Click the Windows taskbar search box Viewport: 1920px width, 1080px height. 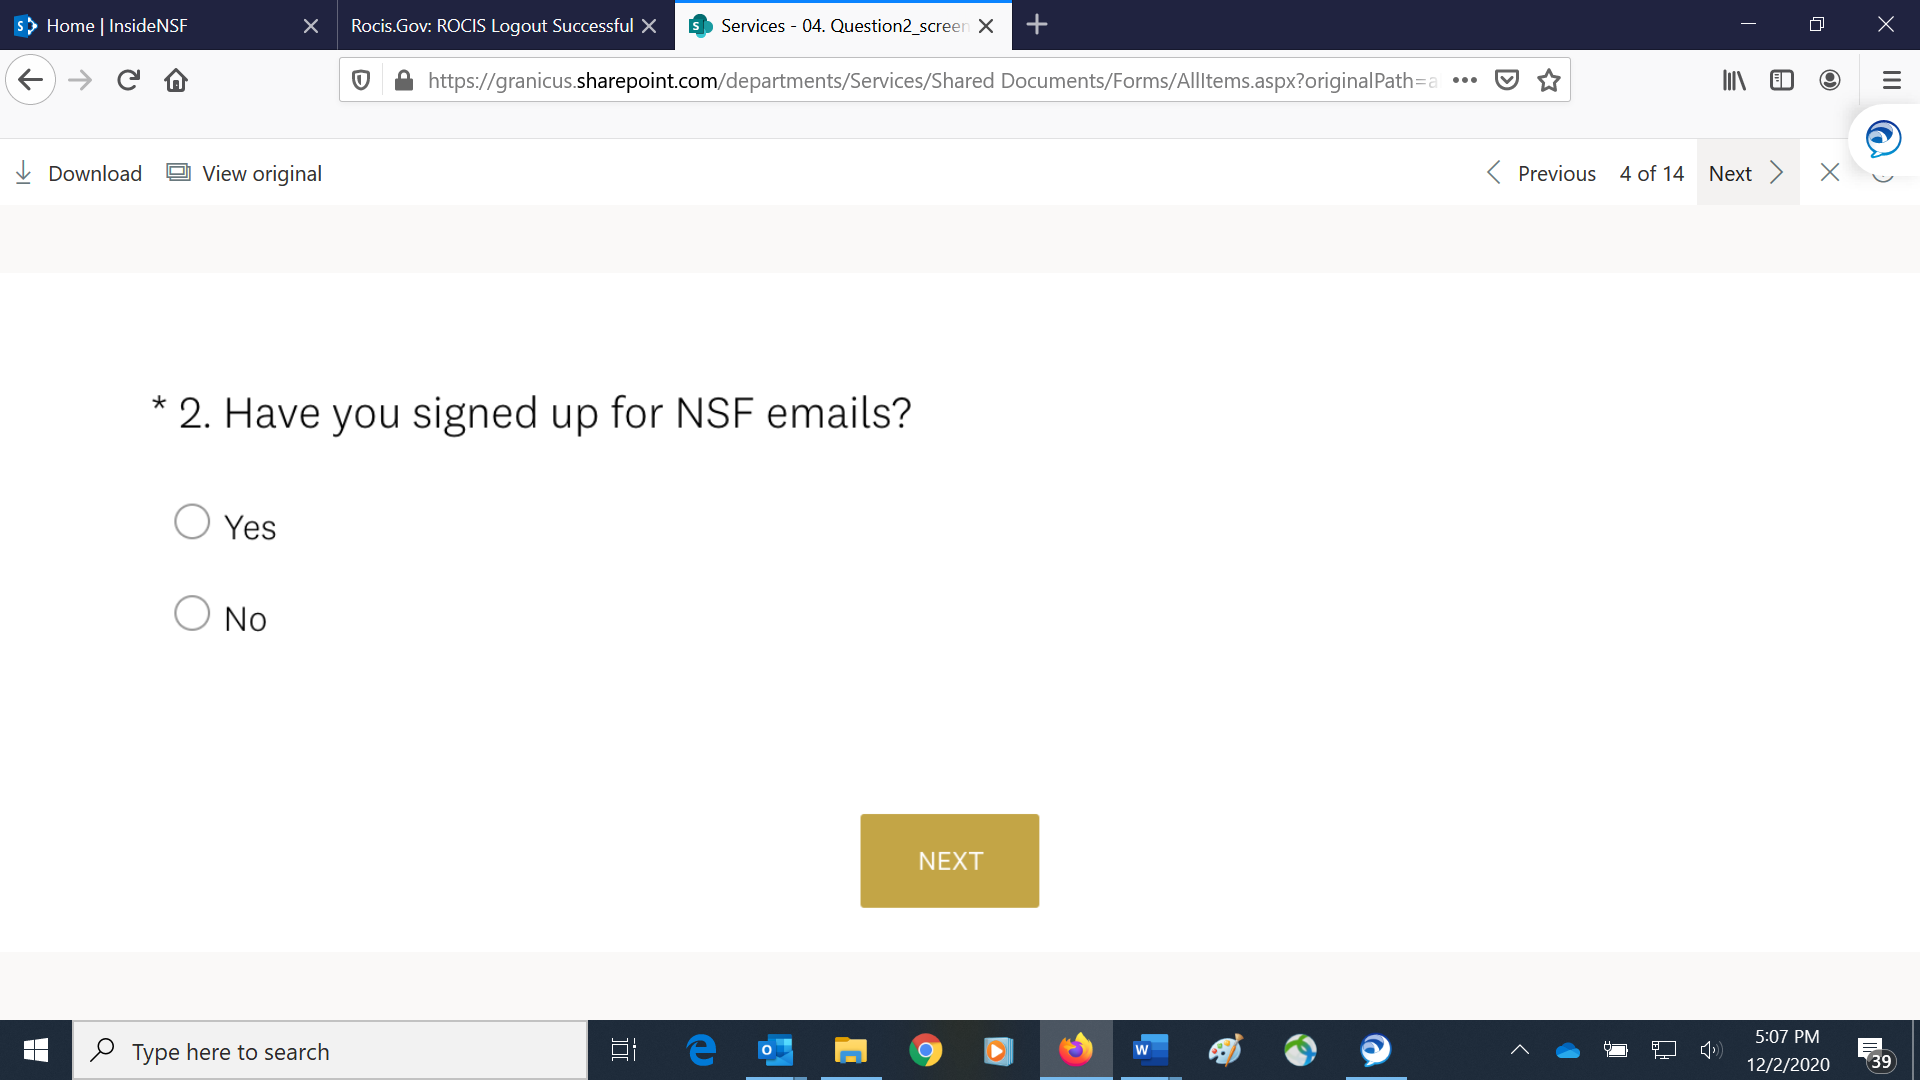pyautogui.click(x=330, y=1050)
